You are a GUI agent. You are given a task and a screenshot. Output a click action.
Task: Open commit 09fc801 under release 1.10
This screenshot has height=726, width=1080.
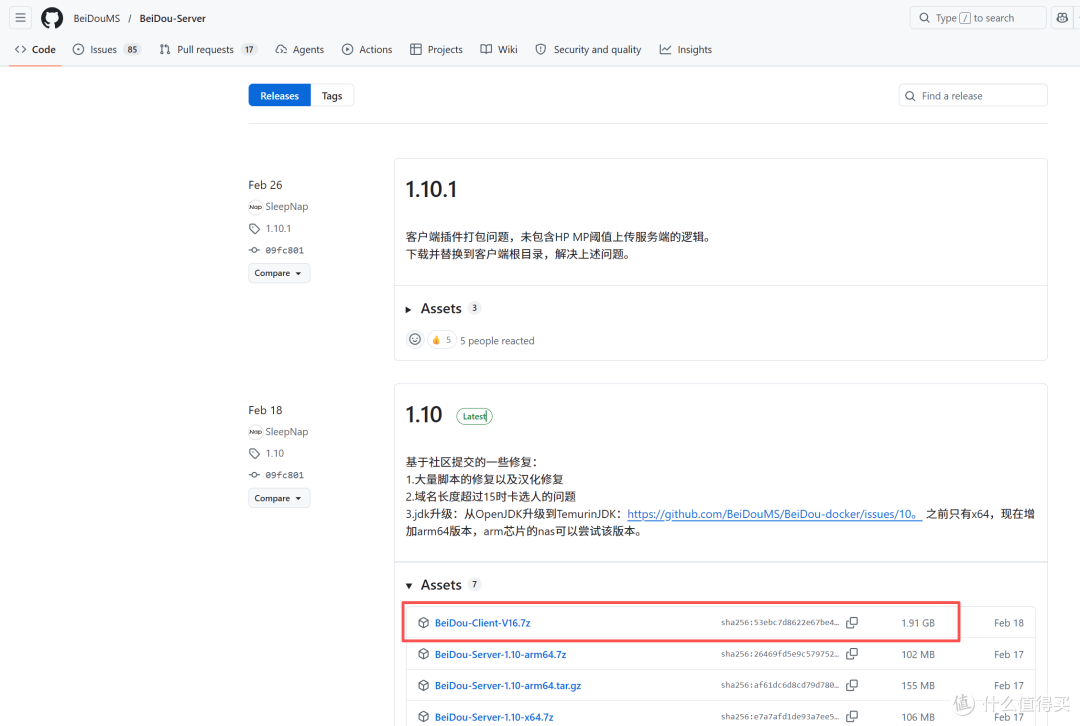coord(284,475)
